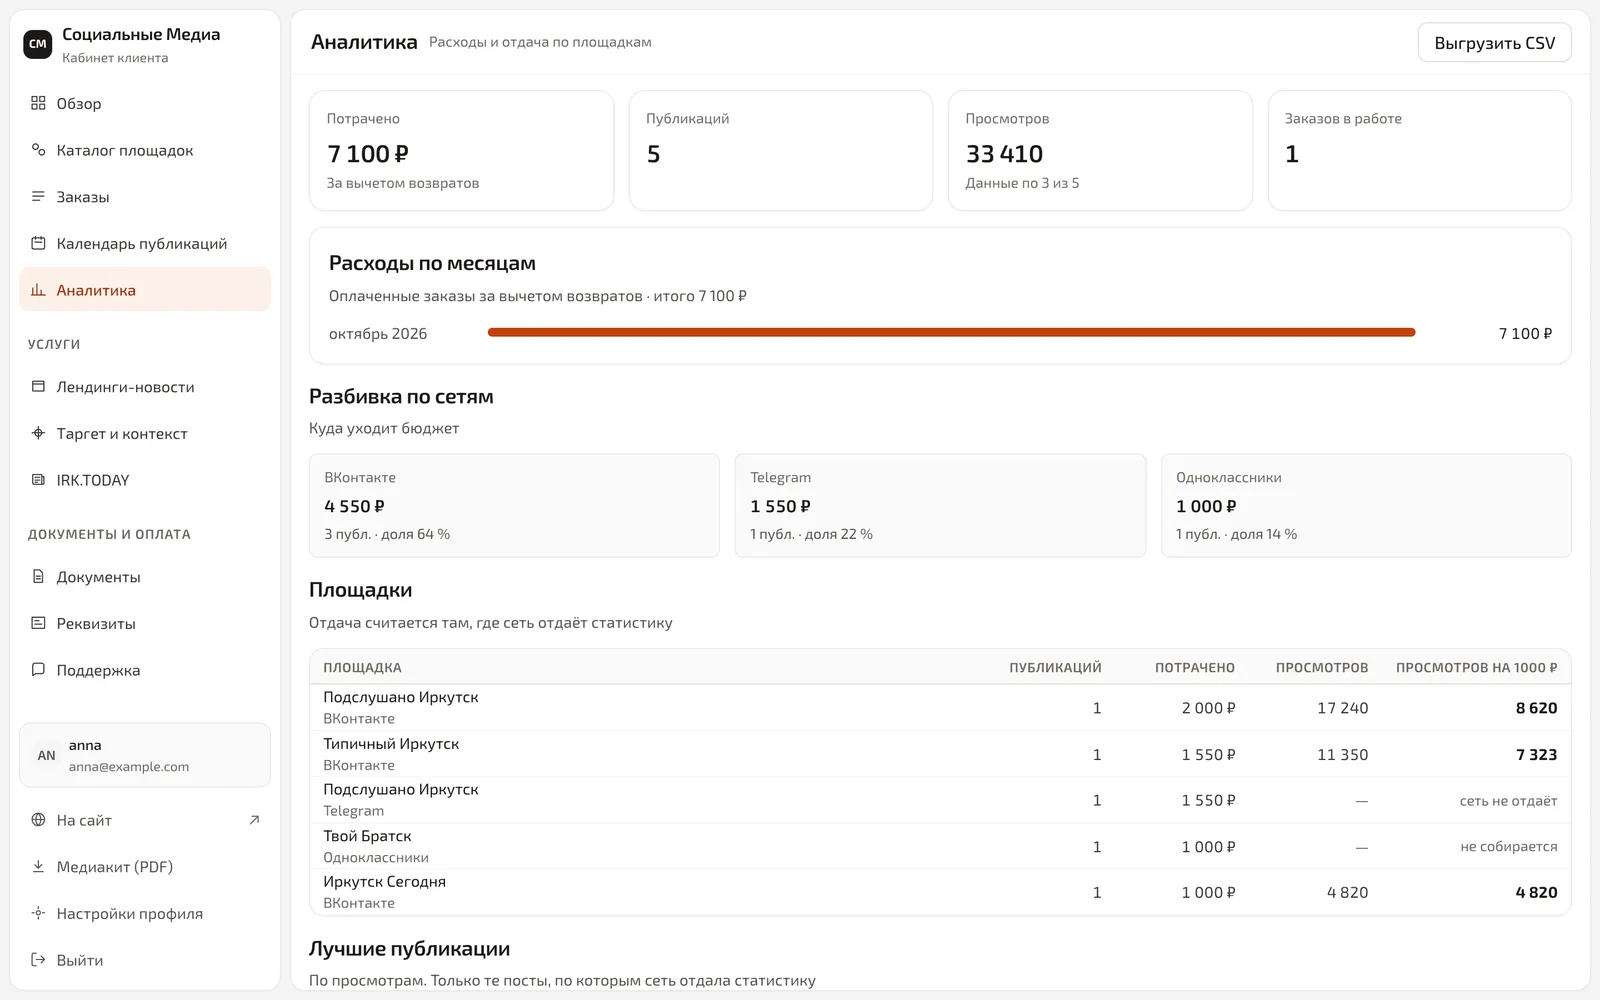Click the СМ logo badge
Screen dimensions: 1600x1000
(38, 44)
